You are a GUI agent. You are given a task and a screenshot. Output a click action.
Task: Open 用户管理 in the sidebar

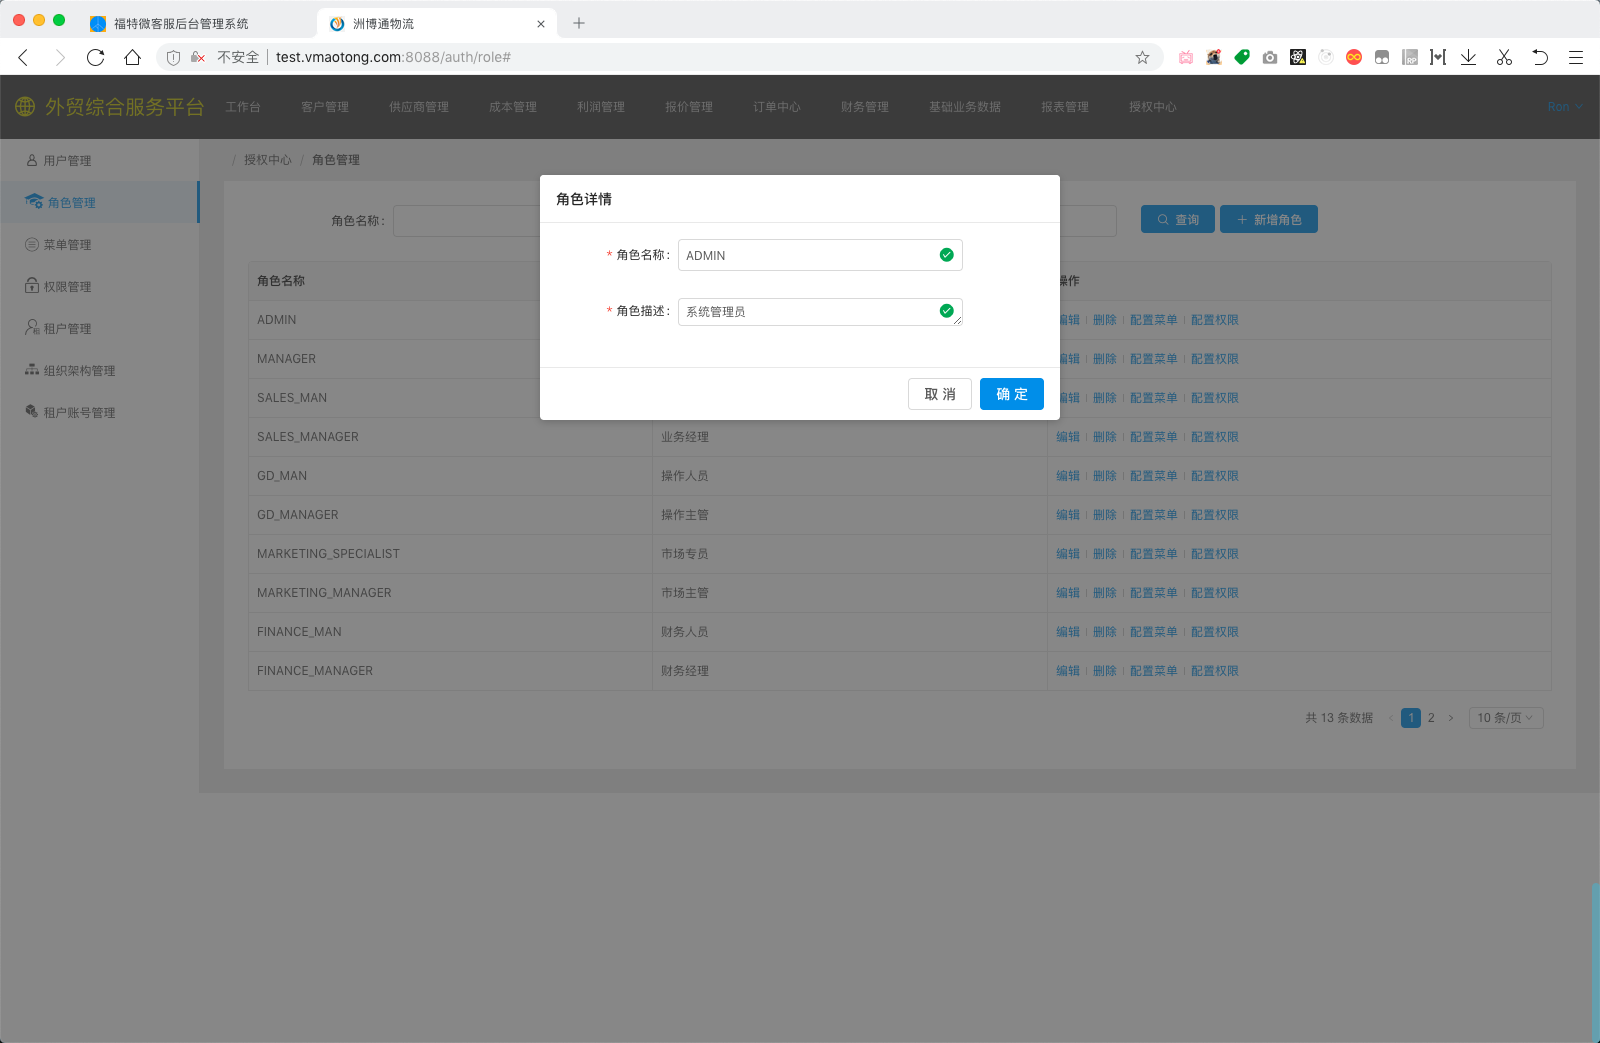click(x=99, y=160)
